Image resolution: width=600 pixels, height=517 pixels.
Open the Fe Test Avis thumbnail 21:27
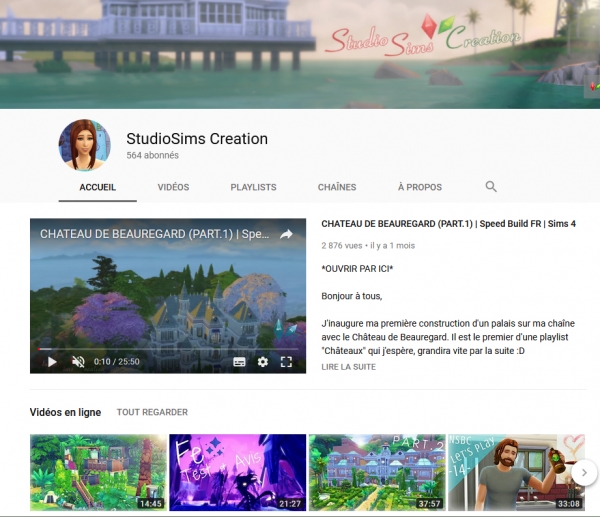tap(238, 472)
